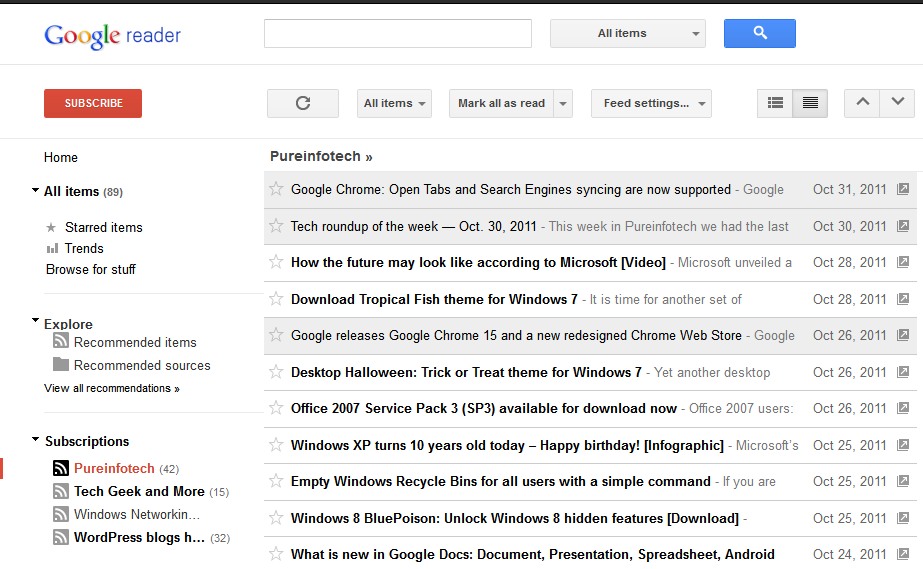Open Windows XP turns 10 link icon
This screenshot has height=569, width=923.
click(902, 445)
